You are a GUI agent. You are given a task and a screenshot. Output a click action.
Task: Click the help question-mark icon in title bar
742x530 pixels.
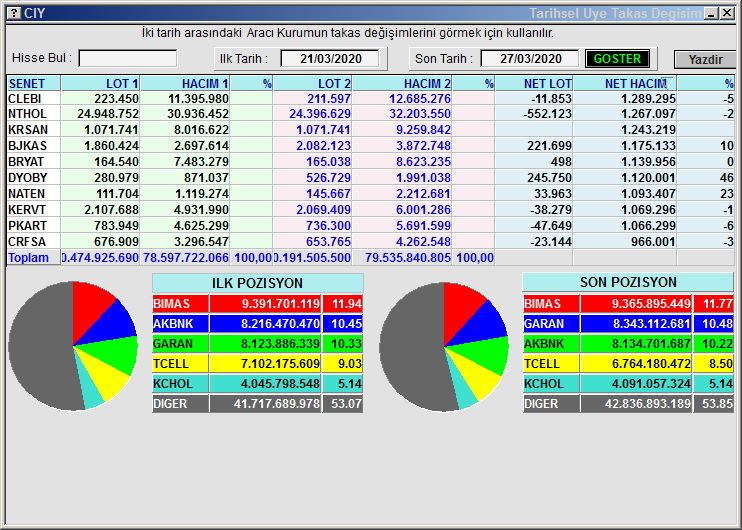click(x=15, y=13)
